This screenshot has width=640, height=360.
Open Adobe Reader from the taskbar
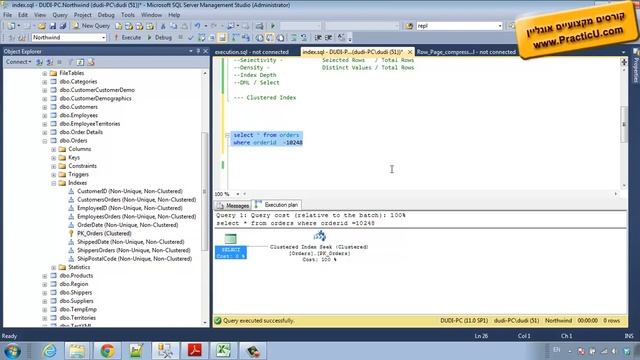tap(194, 351)
